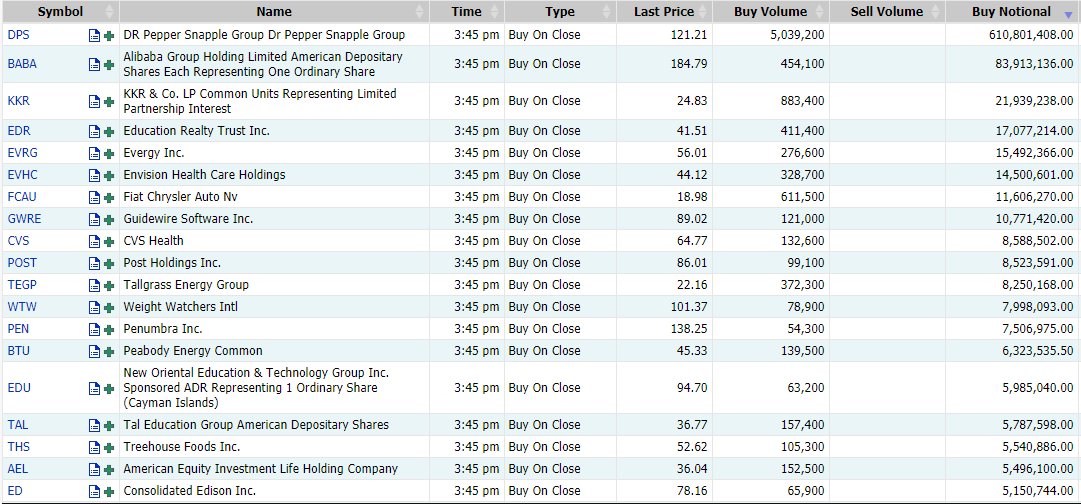Open the FCAU symbol link

point(22,196)
